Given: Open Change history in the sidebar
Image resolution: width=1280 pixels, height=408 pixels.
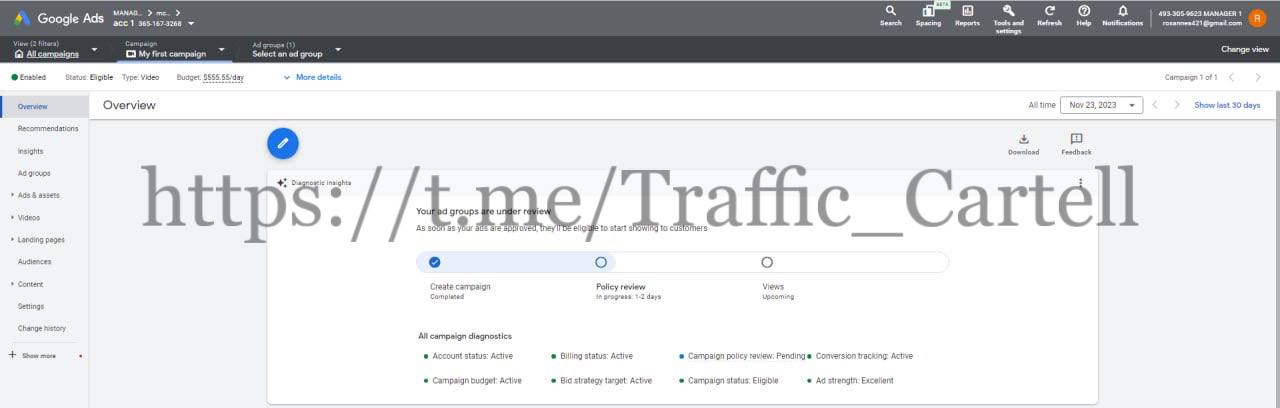Looking at the screenshot, I should click(42, 328).
